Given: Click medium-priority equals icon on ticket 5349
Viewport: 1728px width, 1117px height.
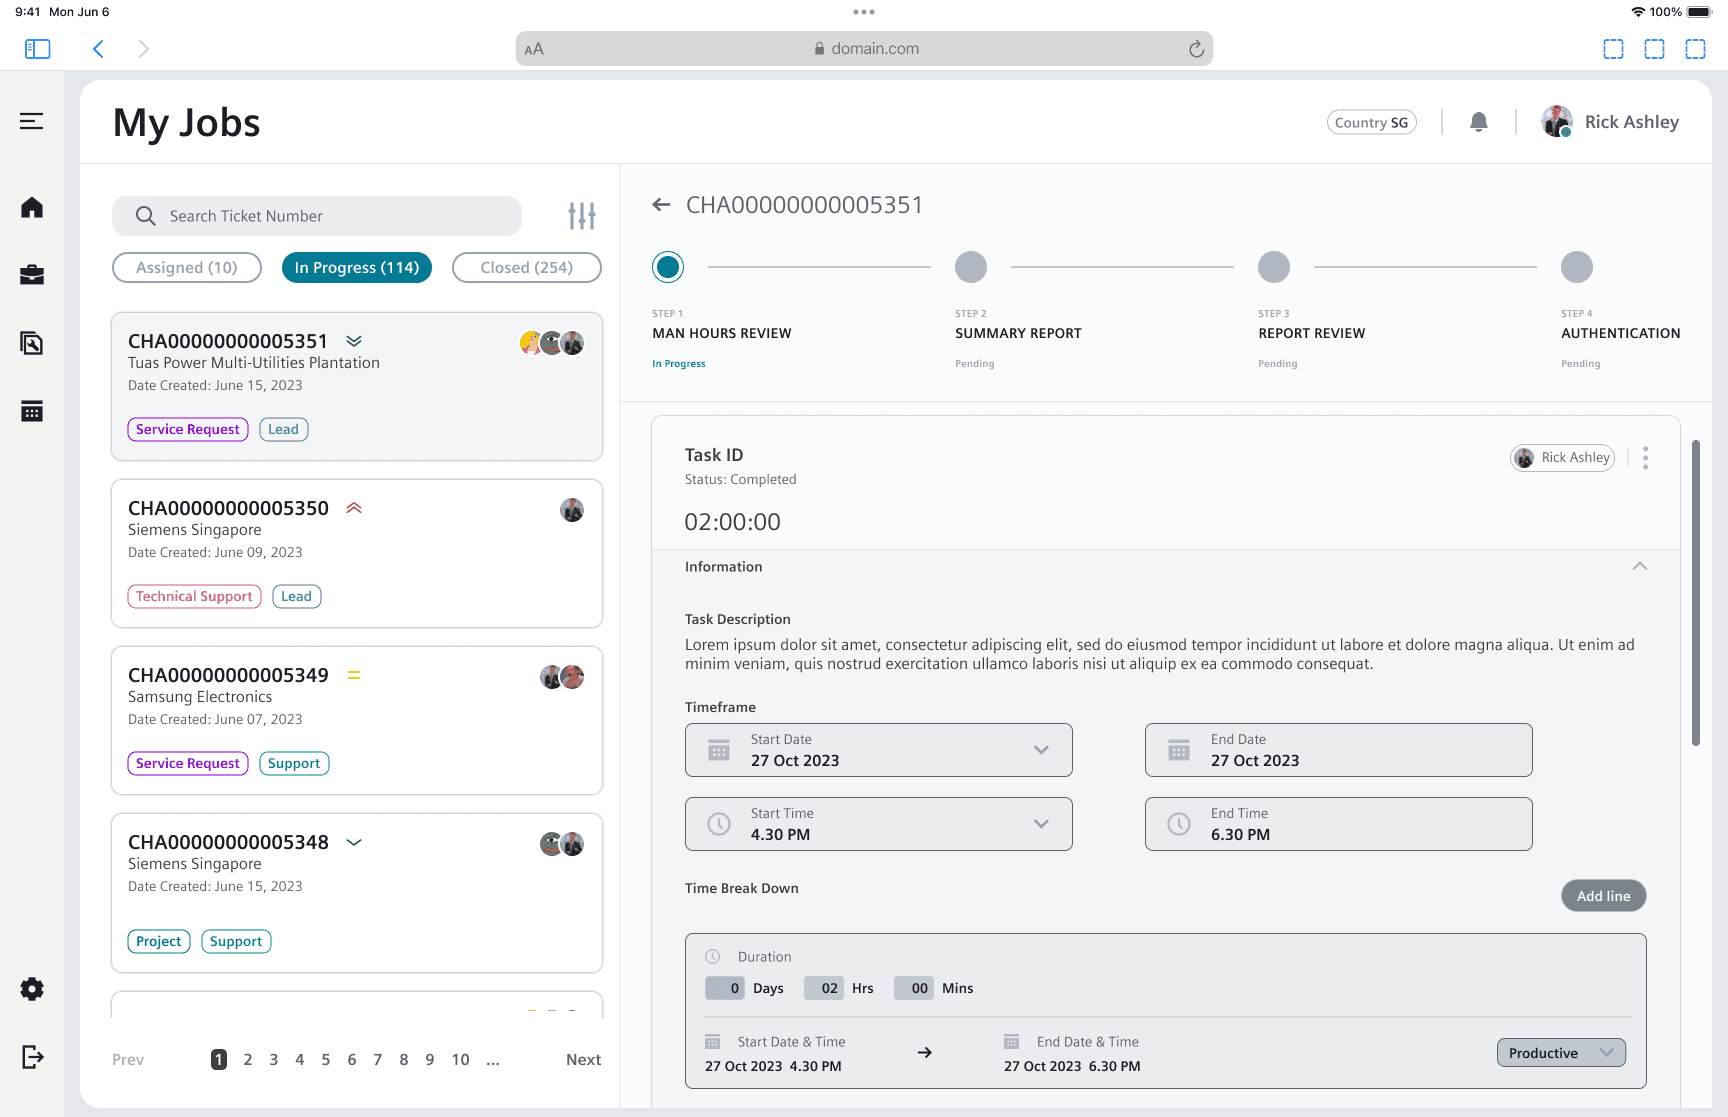Looking at the screenshot, I should (x=354, y=675).
